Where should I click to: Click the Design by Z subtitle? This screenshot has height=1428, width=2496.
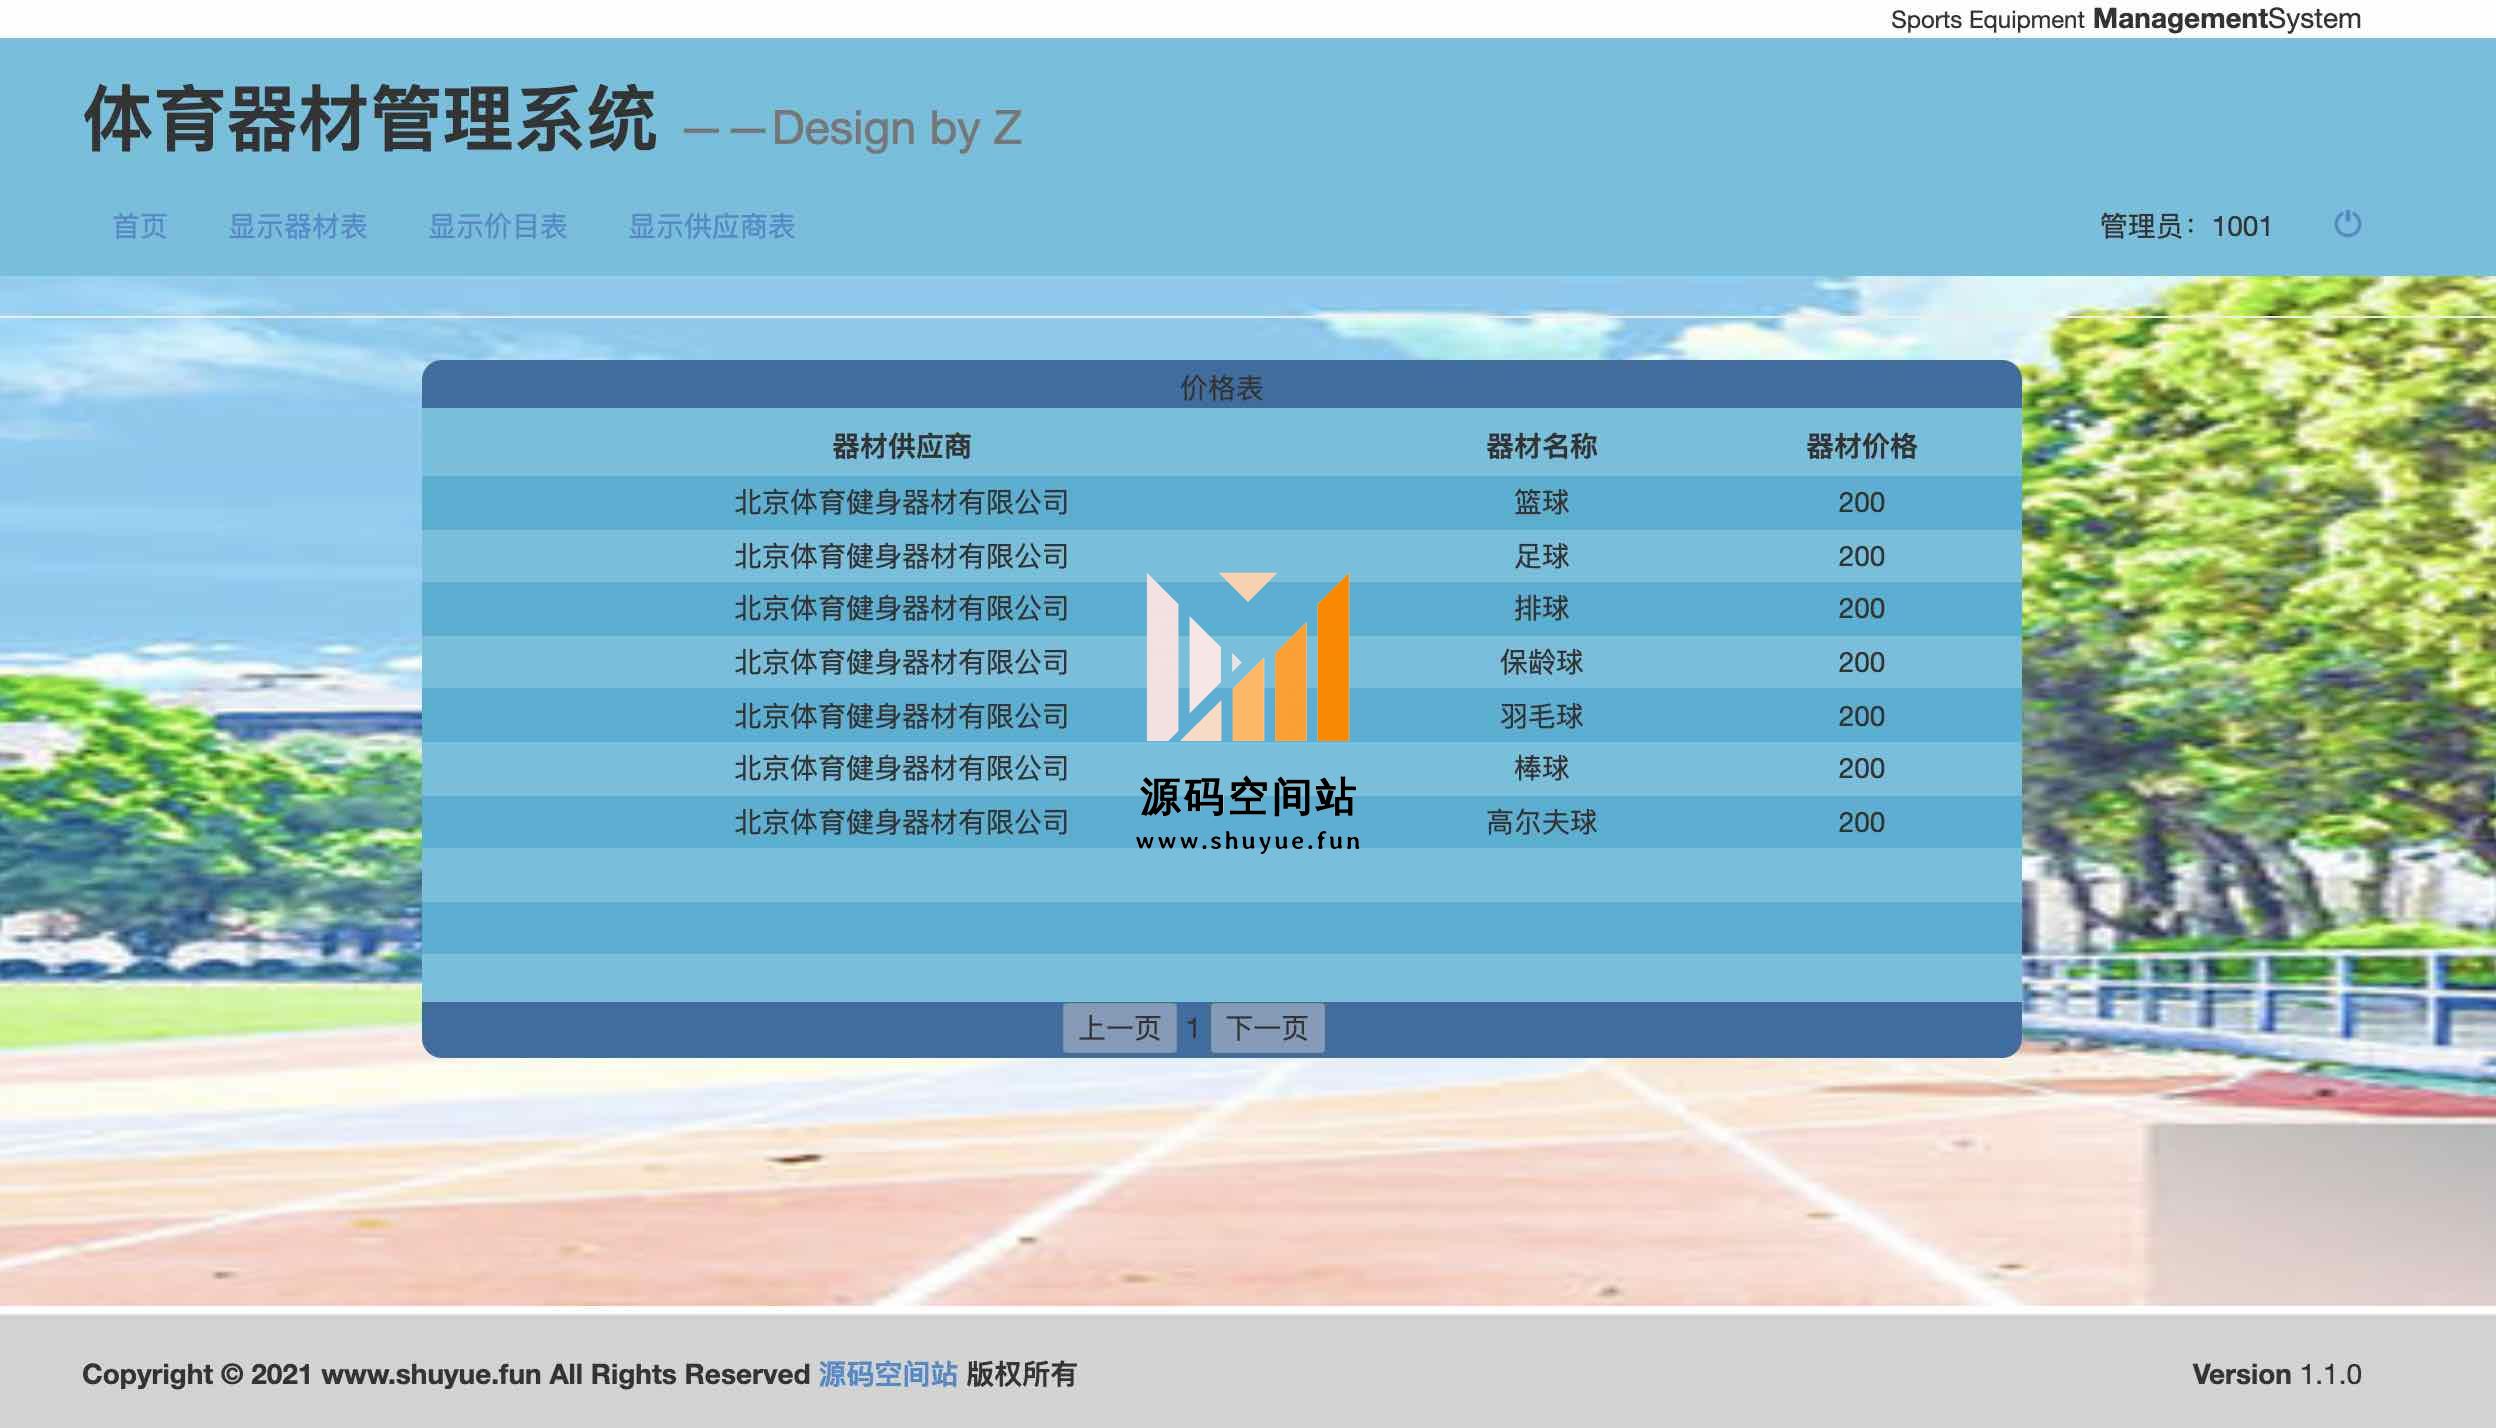[896, 128]
